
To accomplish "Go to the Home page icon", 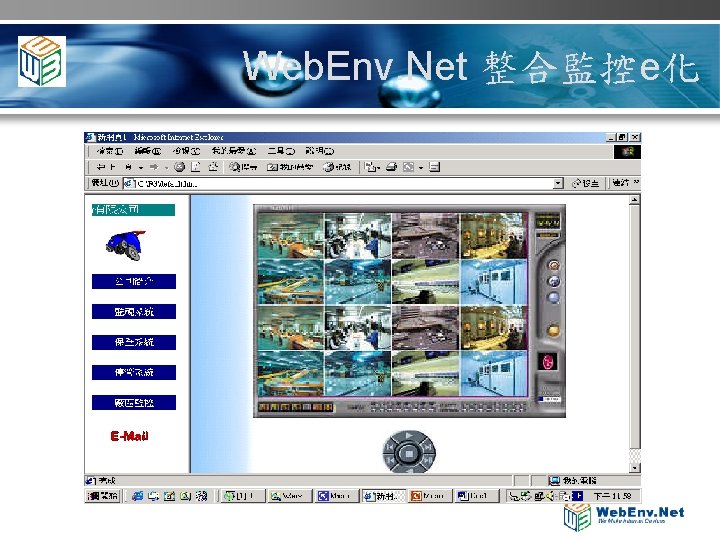I will pos(213,167).
